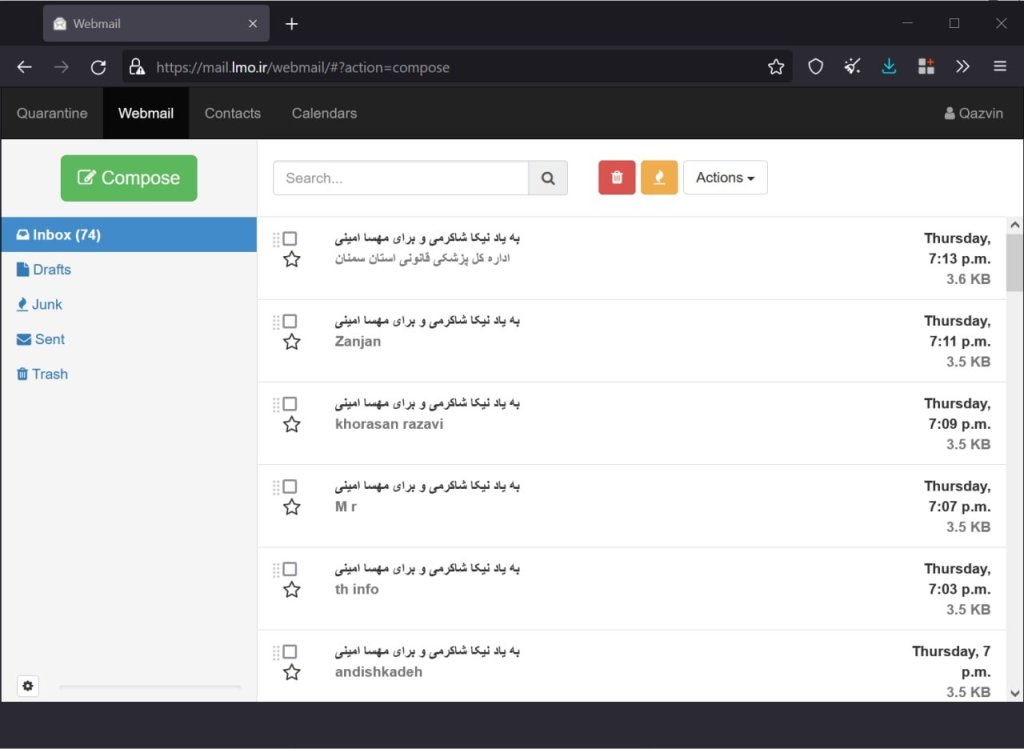1024x749 pixels.
Task: Open settings gear in sidebar bottom
Action: pyautogui.click(x=28, y=686)
